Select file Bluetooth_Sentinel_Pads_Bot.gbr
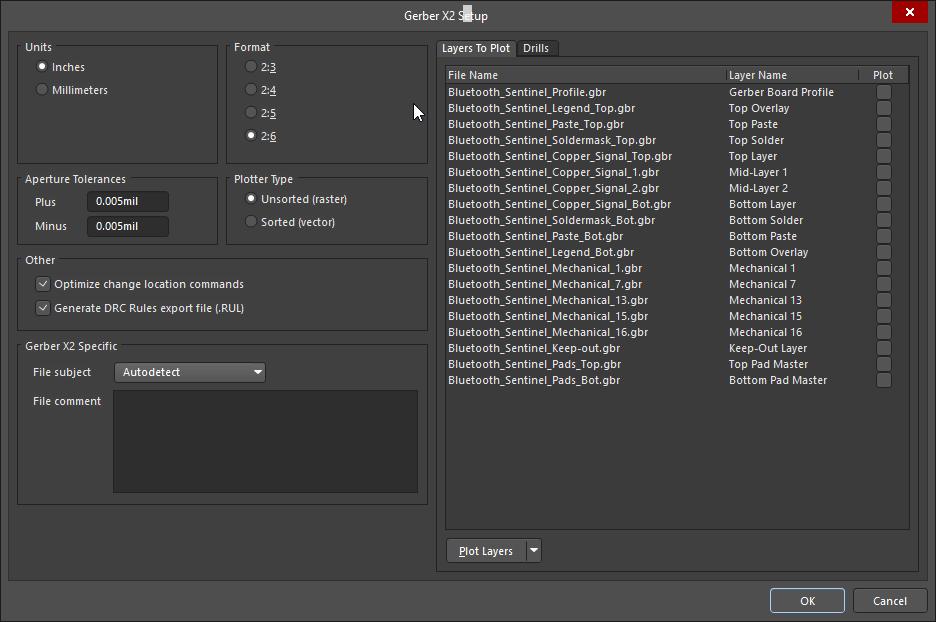This screenshot has width=936, height=622. click(534, 380)
